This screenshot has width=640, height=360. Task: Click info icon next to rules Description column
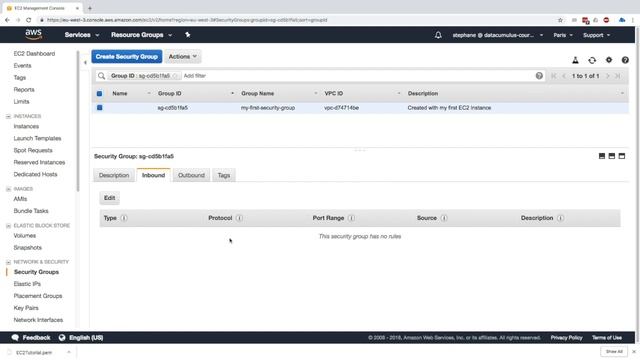pyautogui.click(x=560, y=218)
